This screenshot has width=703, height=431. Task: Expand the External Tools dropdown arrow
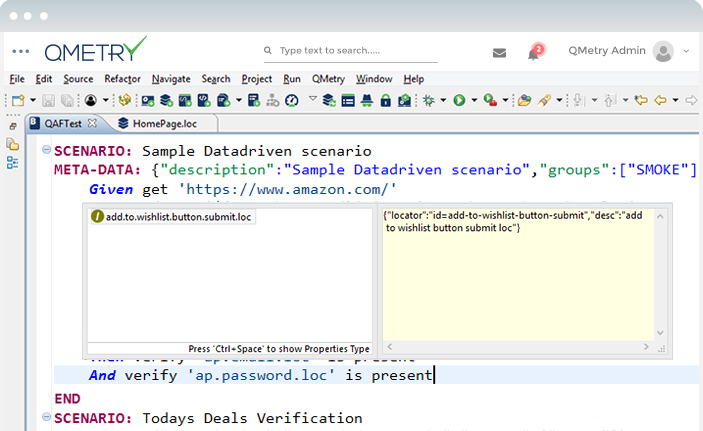pyautogui.click(x=505, y=100)
